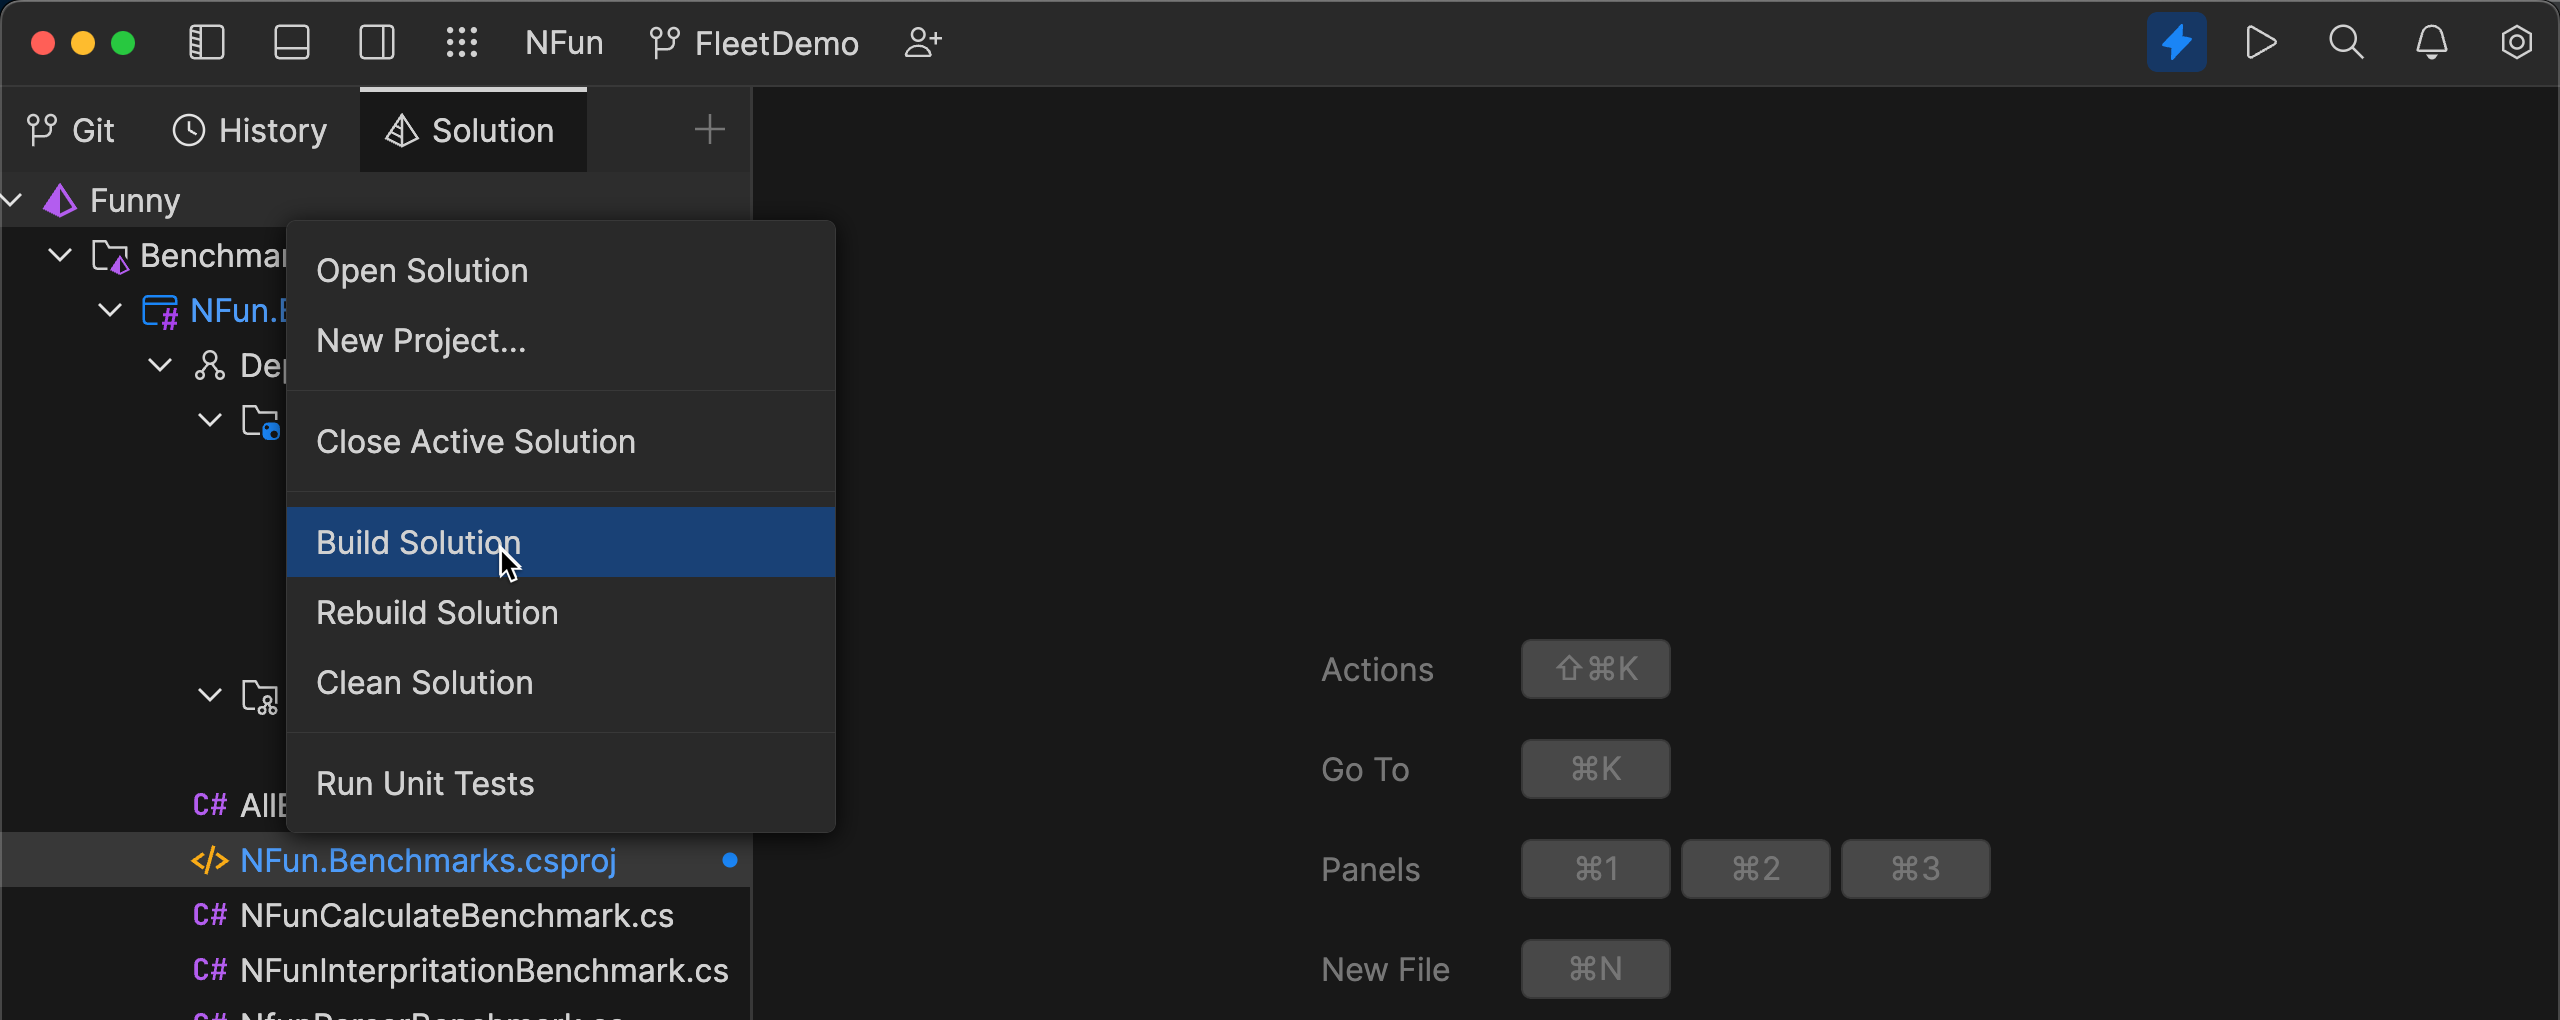Click the Panels ⌘1 shortcut button
Screen dimensions: 2560x1020
(x=1596, y=869)
